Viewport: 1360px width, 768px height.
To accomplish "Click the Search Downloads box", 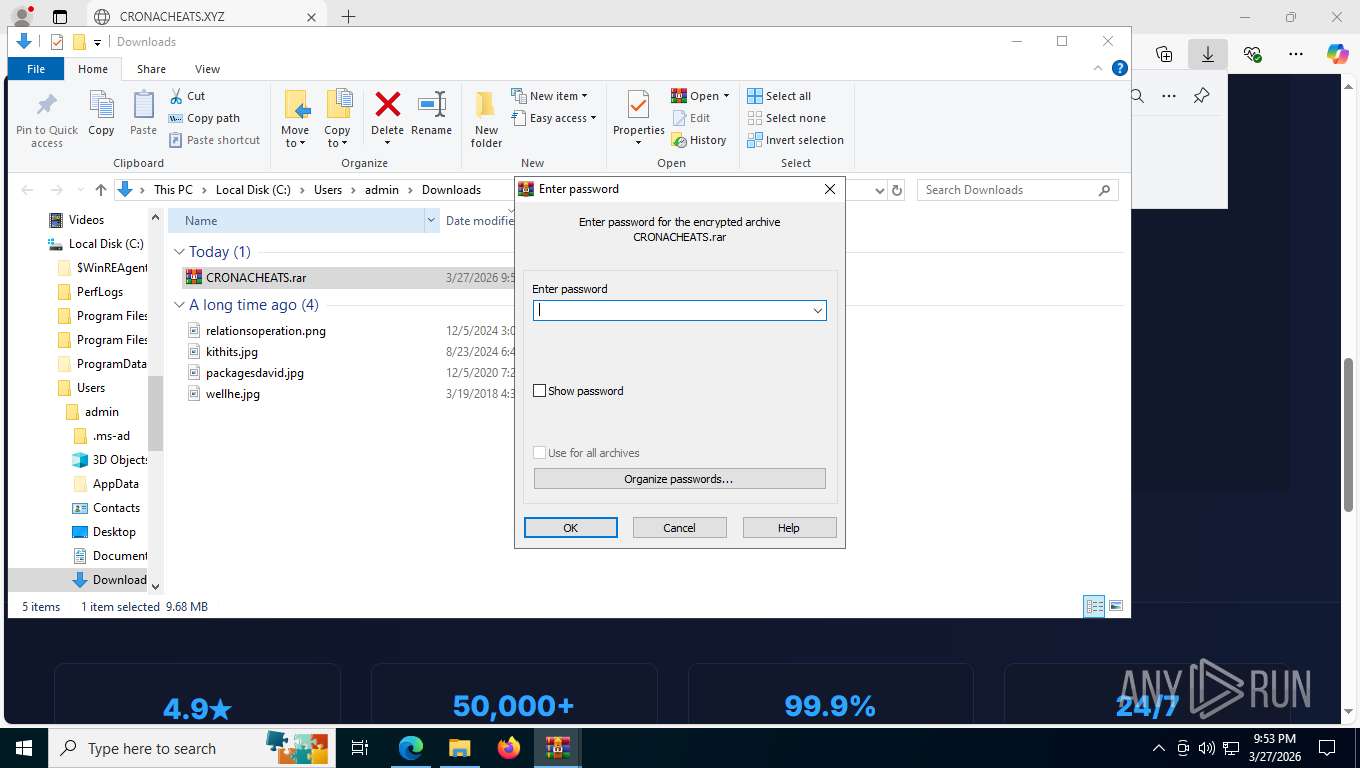I will click(x=1017, y=190).
